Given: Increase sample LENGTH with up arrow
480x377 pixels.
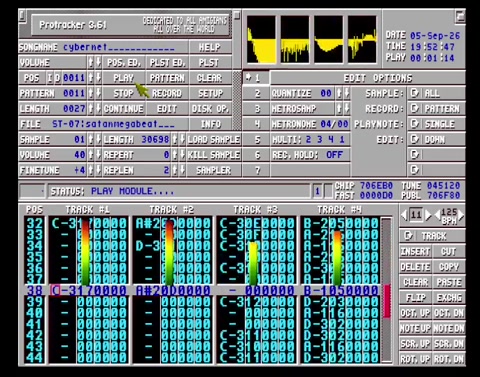Looking at the screenshot, I should point(175,139).
